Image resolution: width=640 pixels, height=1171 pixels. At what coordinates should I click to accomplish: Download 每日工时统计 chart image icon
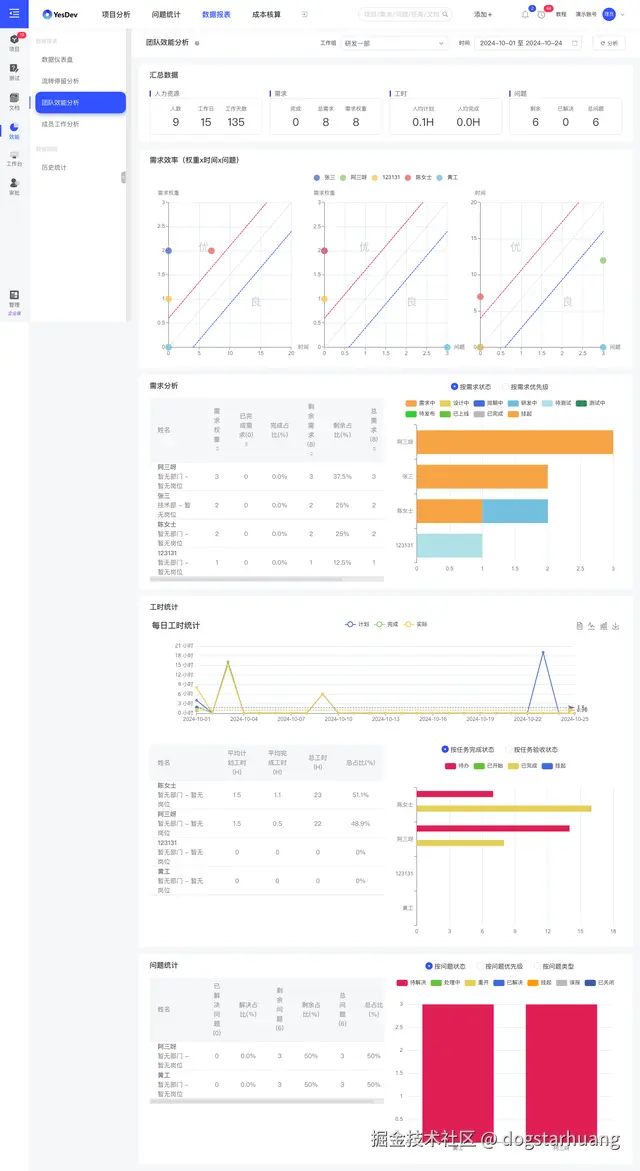click(x=615, y=626)
